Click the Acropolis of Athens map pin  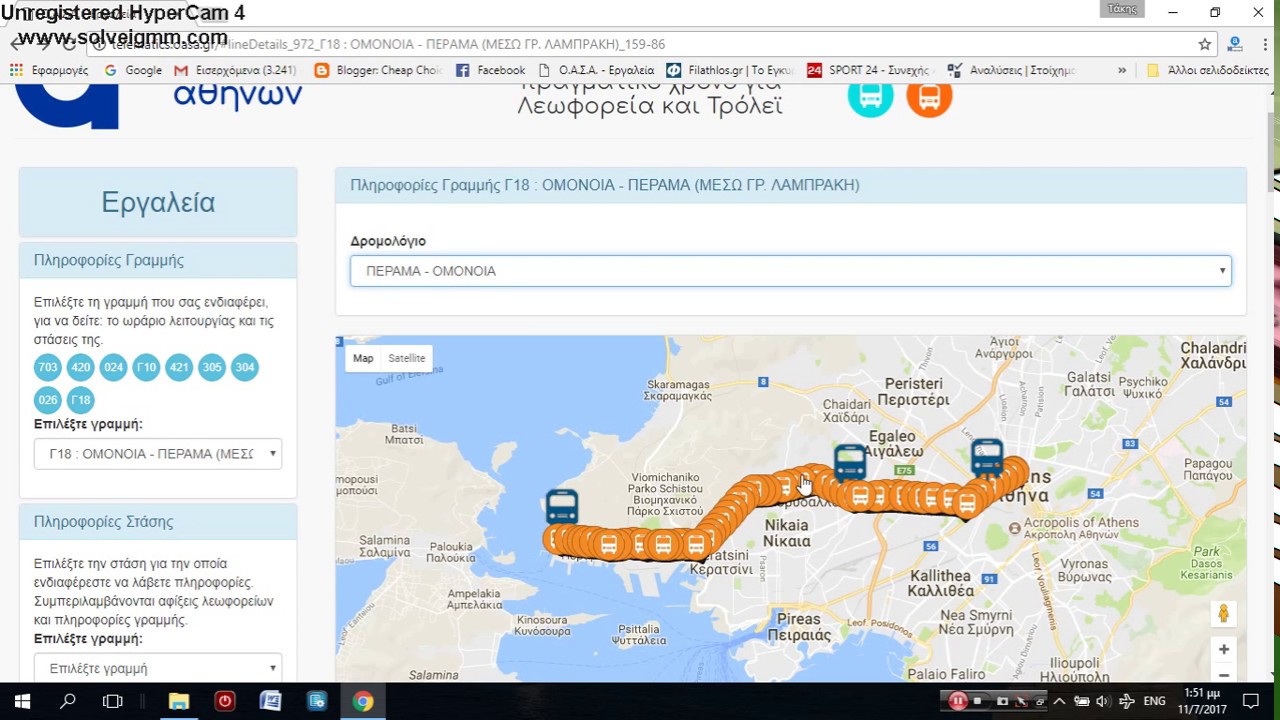pyautogui.click(x=1015, y=527)
